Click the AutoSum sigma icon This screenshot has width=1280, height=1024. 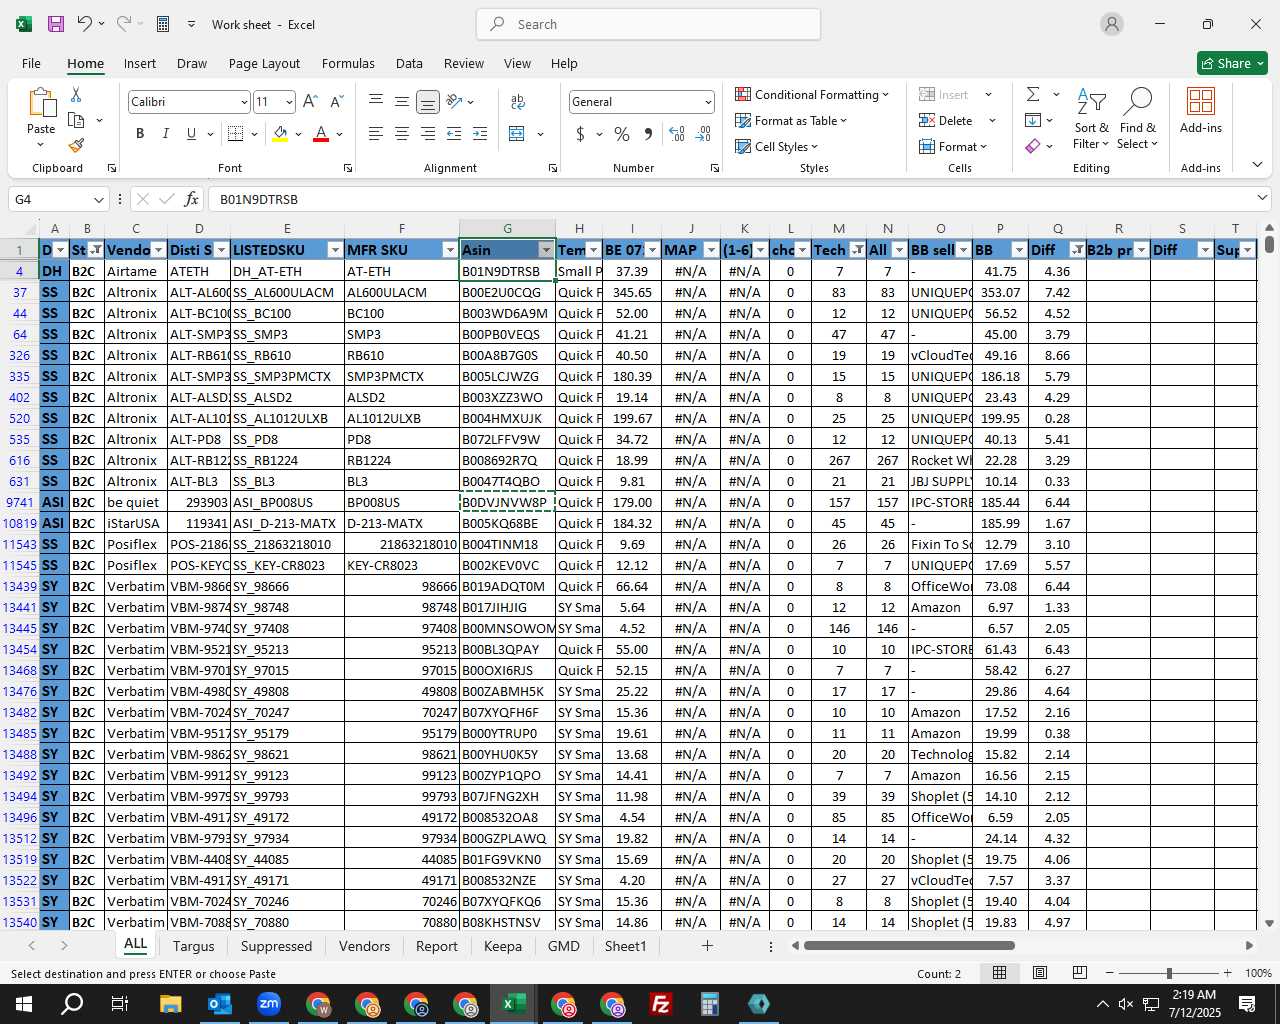pos(1033,94)
